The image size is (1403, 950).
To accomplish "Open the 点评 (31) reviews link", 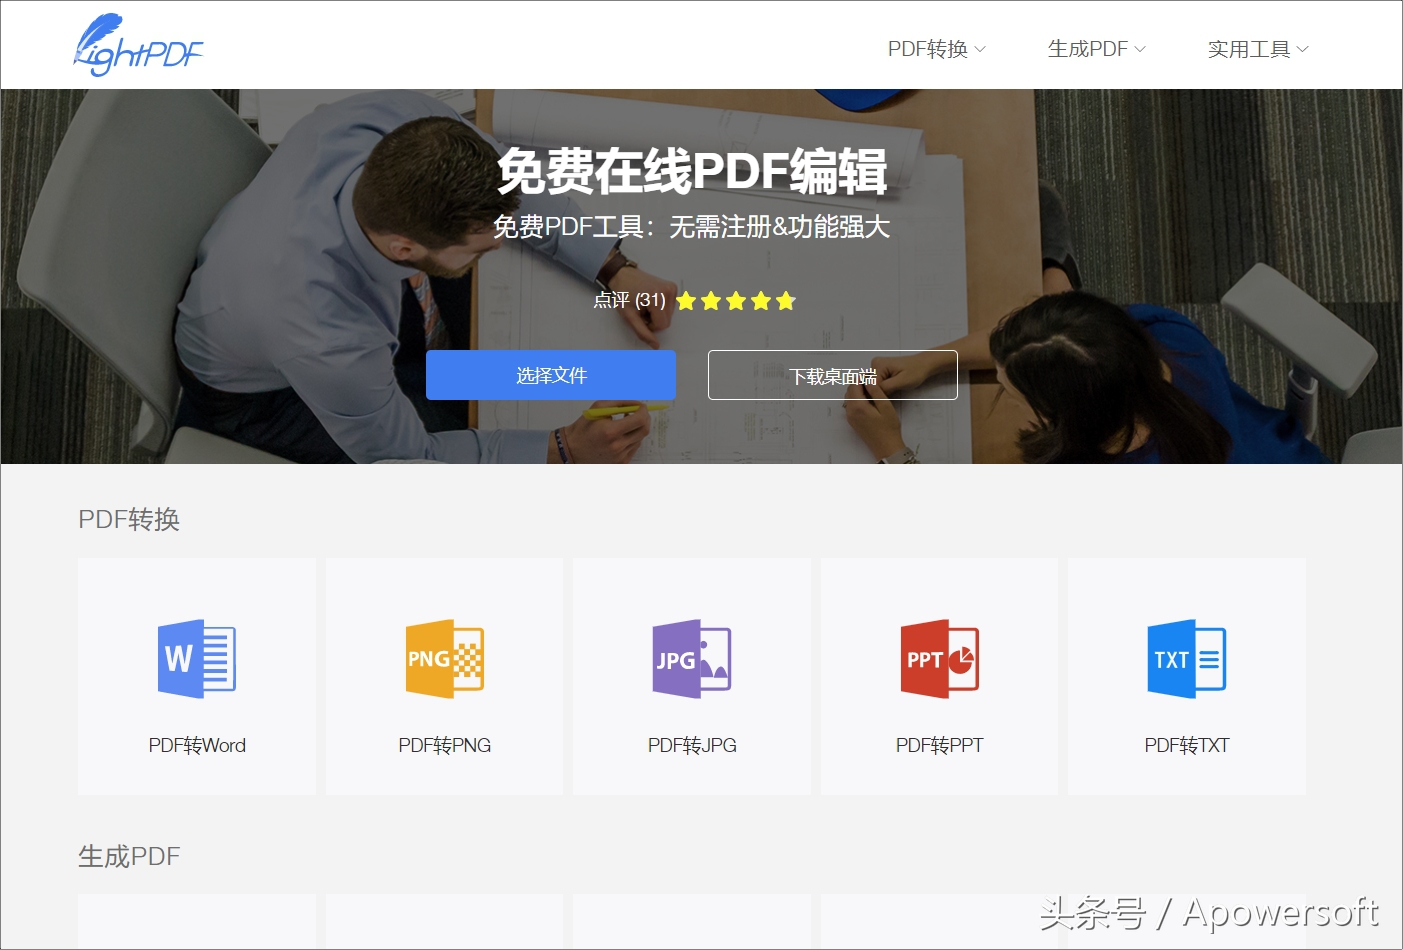I will click(x=629, y=301).
